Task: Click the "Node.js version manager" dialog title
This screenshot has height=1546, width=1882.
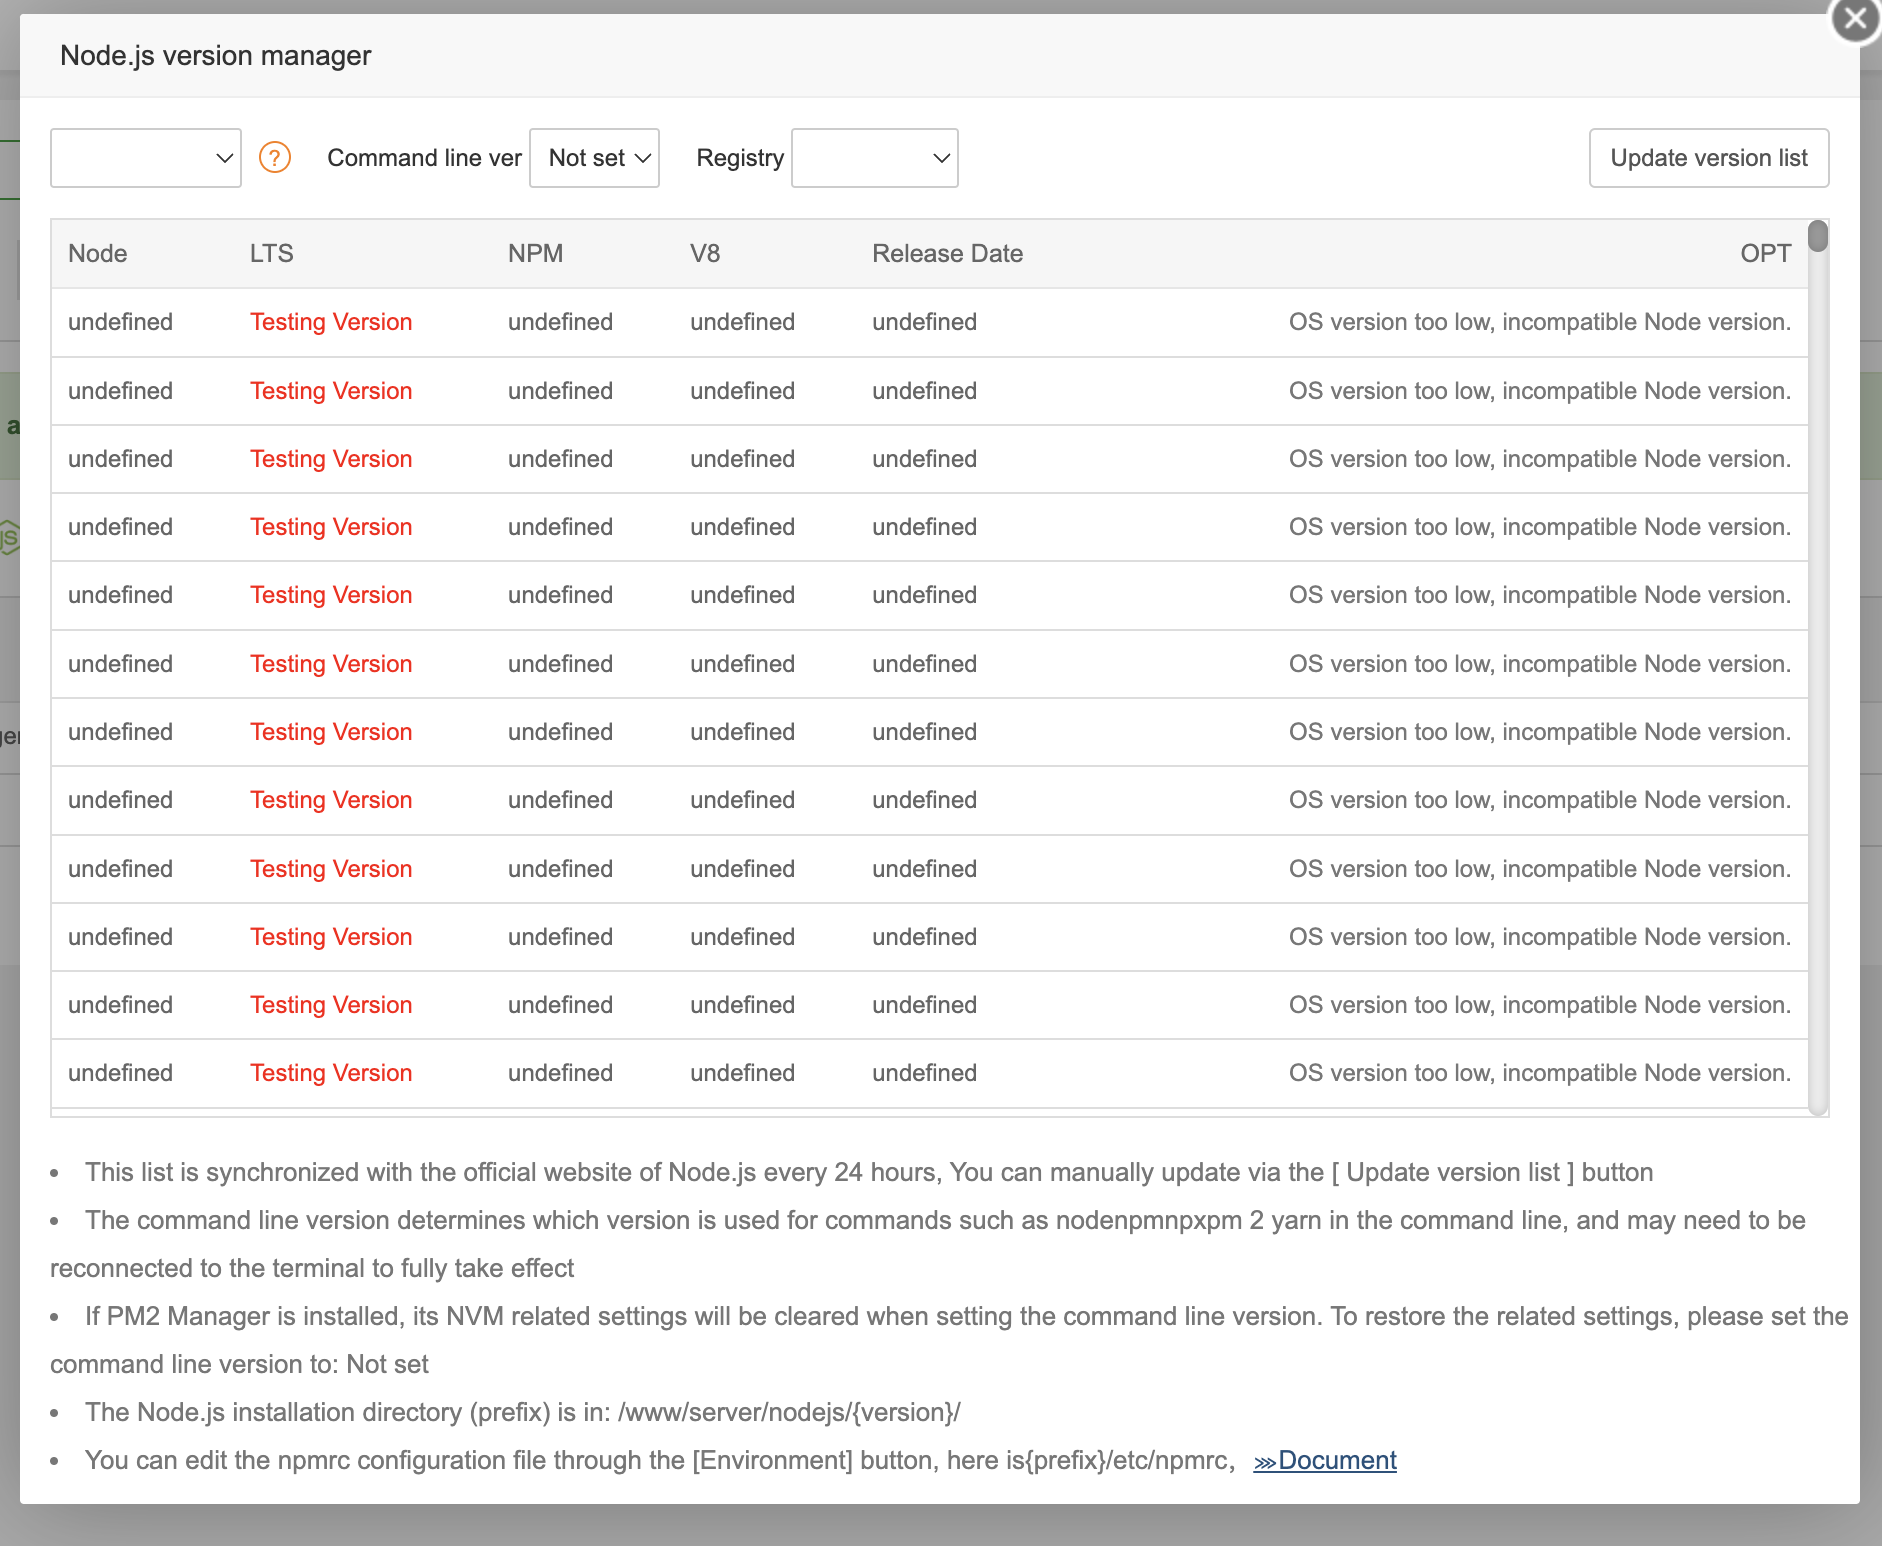Action: tap(216, 56)
